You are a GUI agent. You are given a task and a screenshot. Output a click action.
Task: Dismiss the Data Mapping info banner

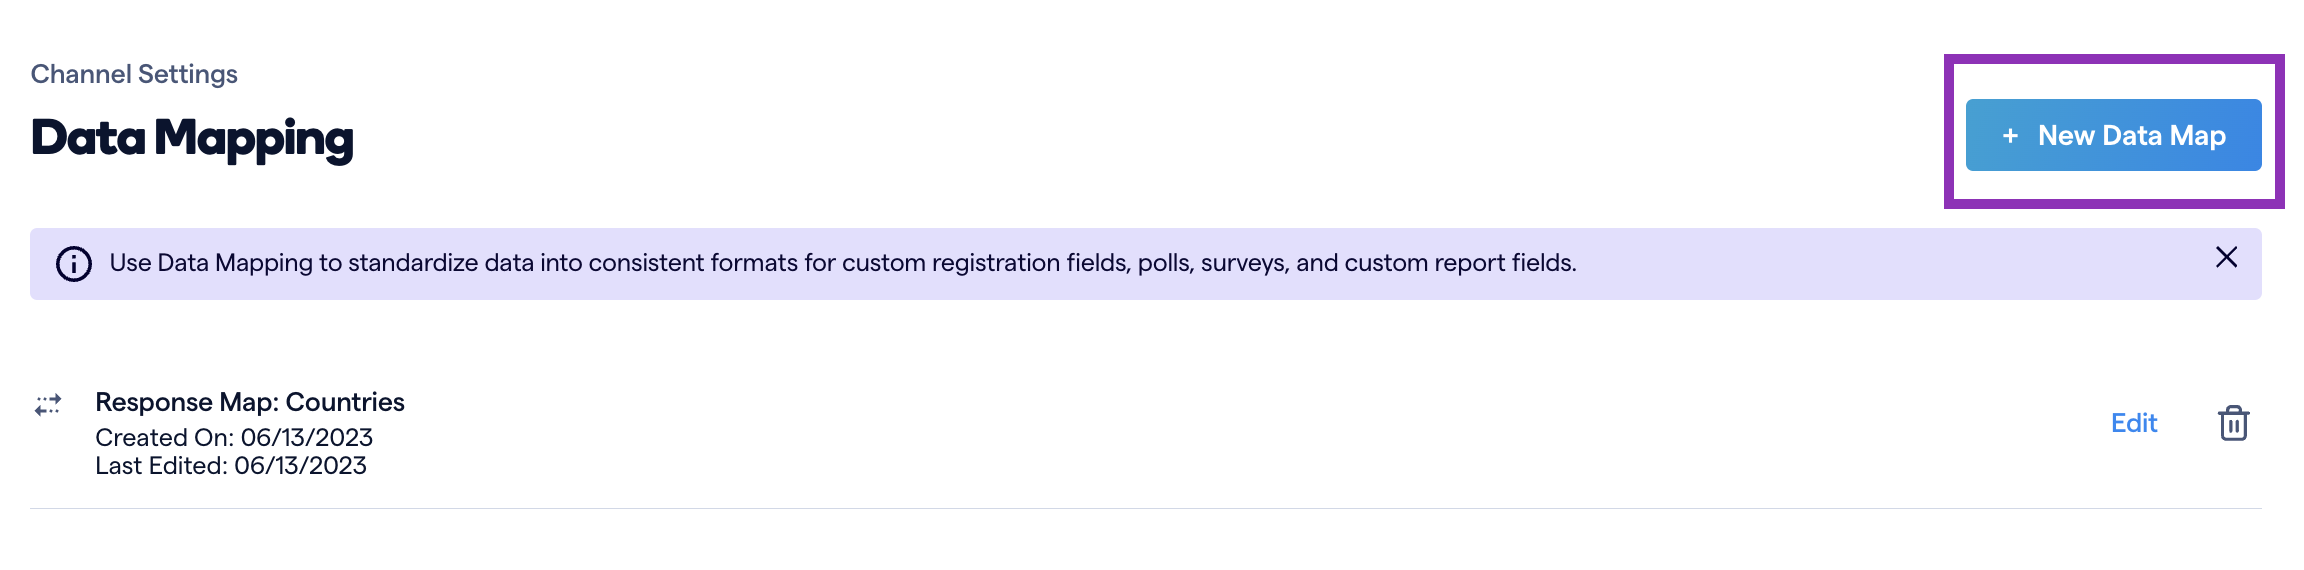click(2226, 258)
